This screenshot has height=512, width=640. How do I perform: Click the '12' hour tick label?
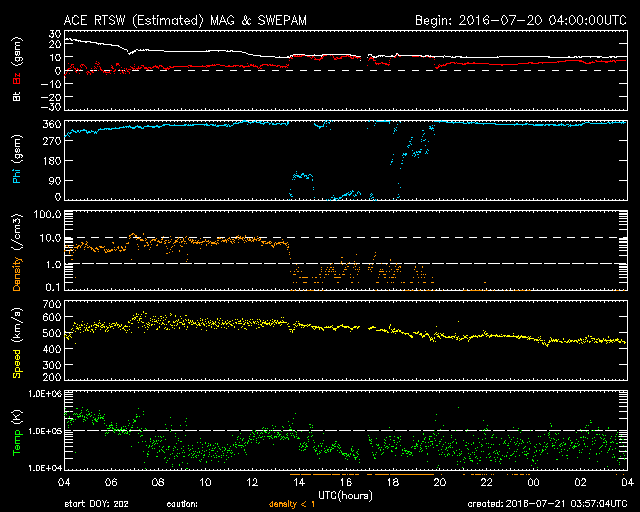click(x=252, y=482)
